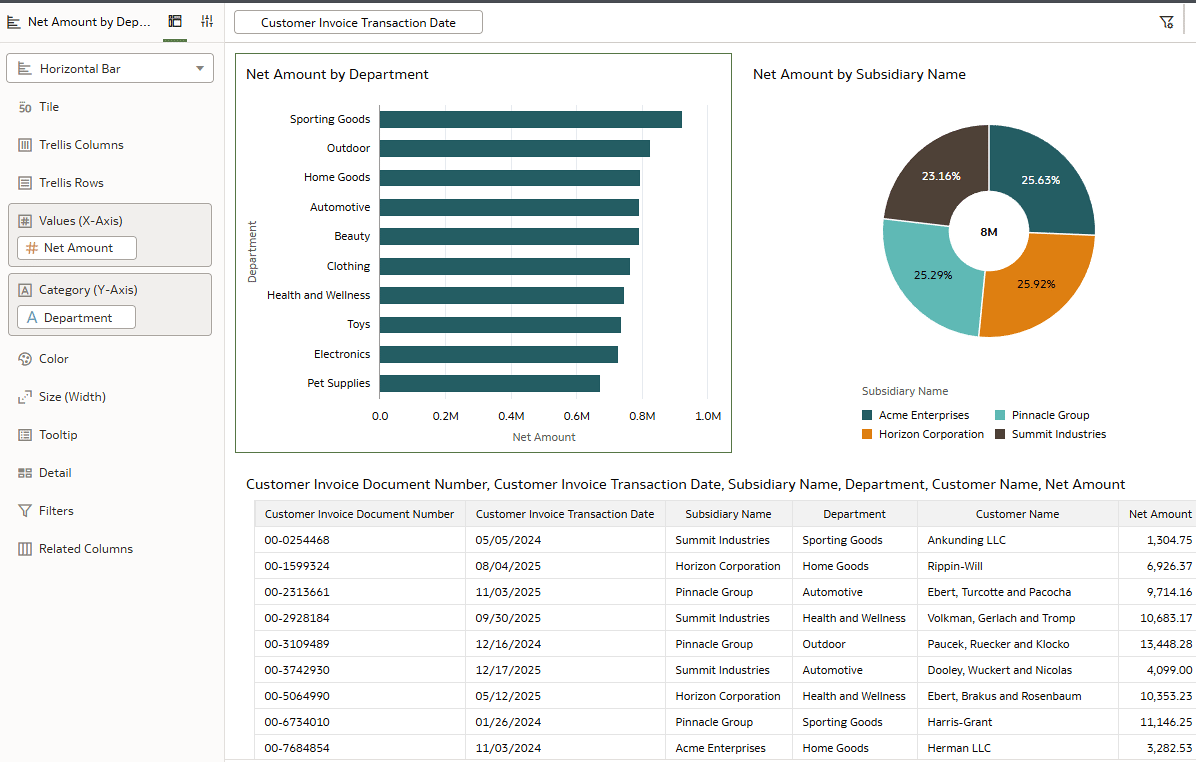This screenshot has width=1196, height=762.
Task: Select the Grammar panel icon
Action: [x=174, y=20]
